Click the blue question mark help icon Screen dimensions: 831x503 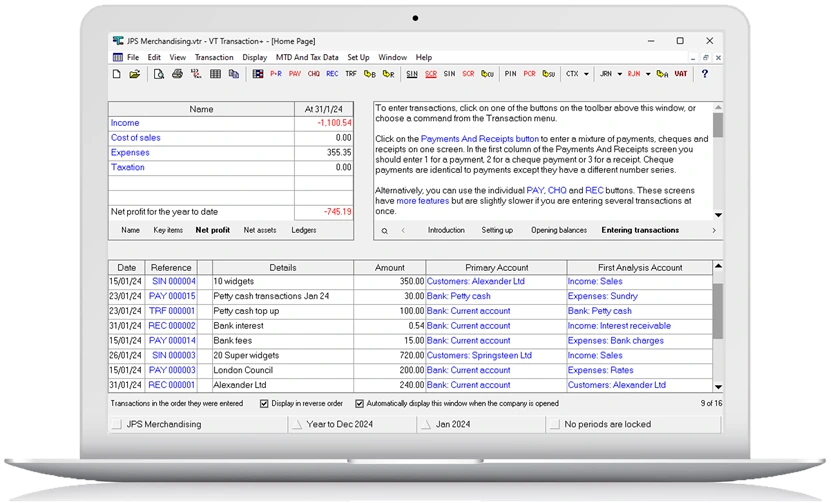[704, 74]
